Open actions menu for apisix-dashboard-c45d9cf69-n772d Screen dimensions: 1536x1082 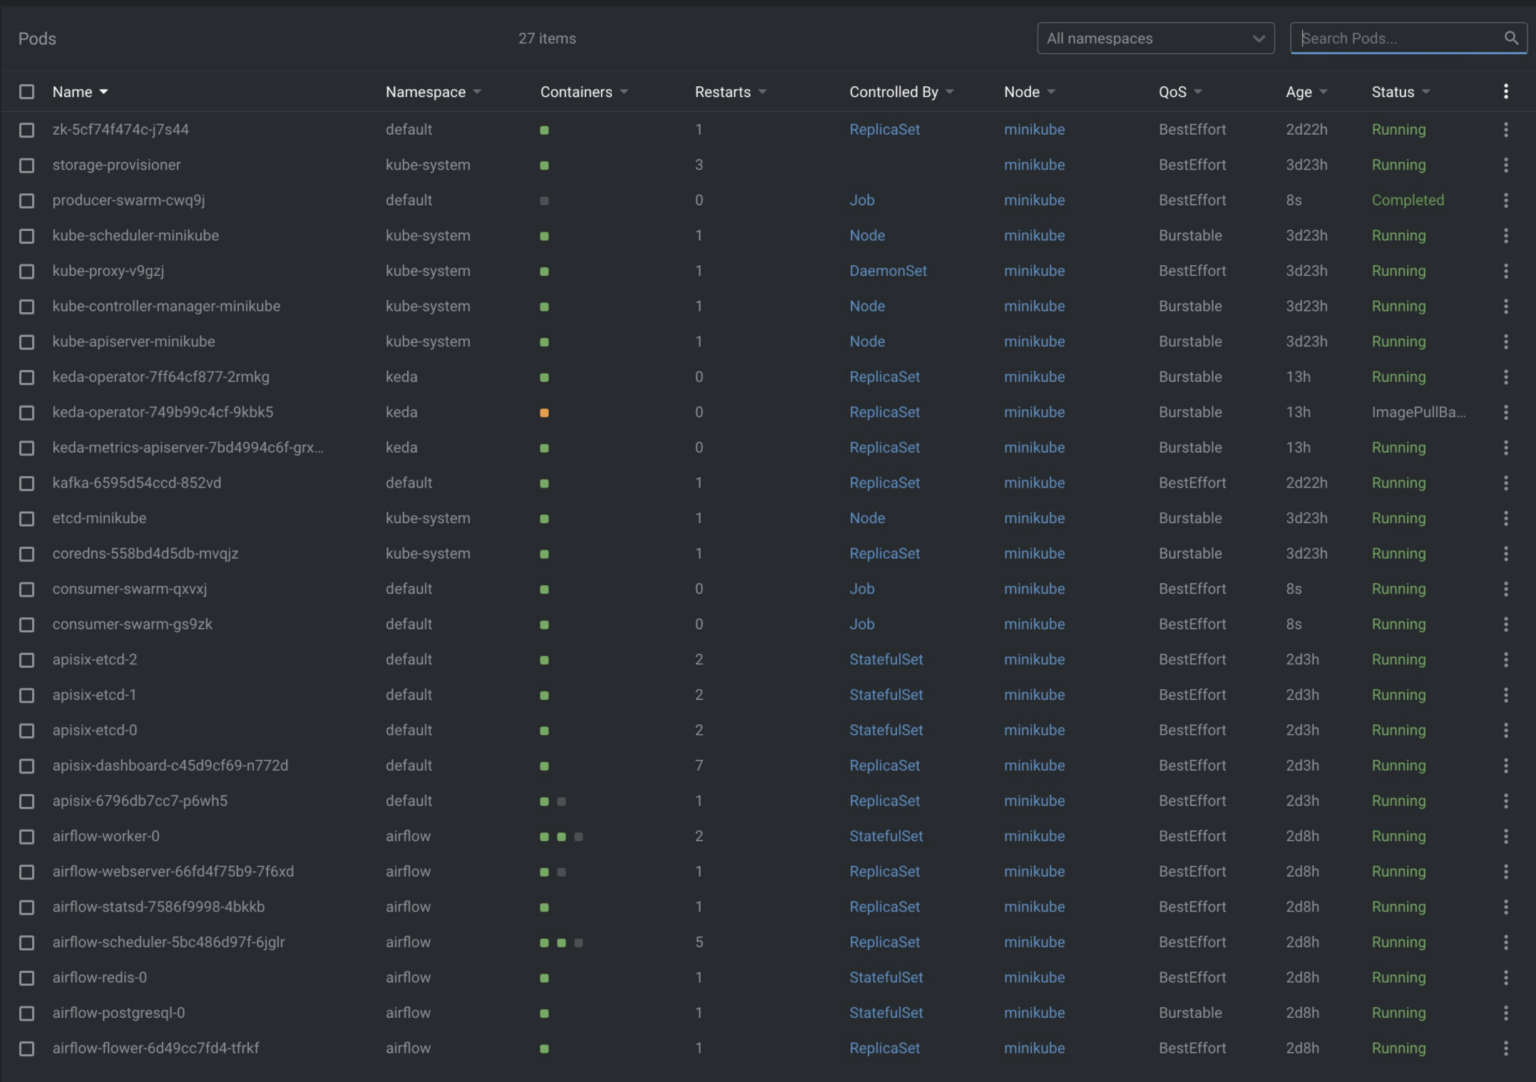coord(1505,766)
